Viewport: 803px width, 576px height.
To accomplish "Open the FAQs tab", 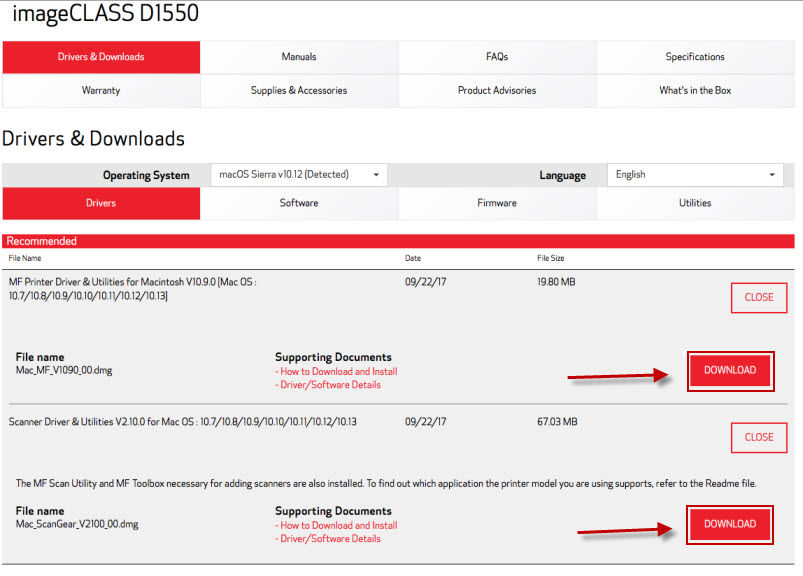I will tap(497, 57).
